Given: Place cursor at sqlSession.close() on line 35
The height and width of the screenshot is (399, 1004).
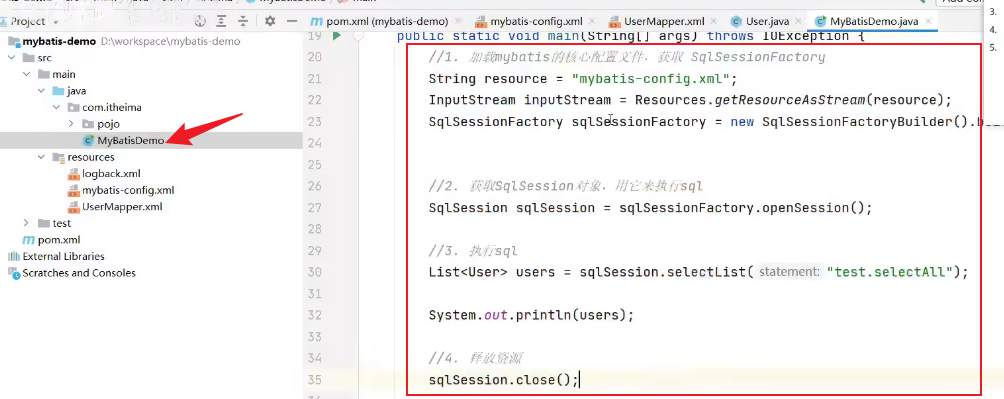Looking at the screenshot, I should (504, 380).
